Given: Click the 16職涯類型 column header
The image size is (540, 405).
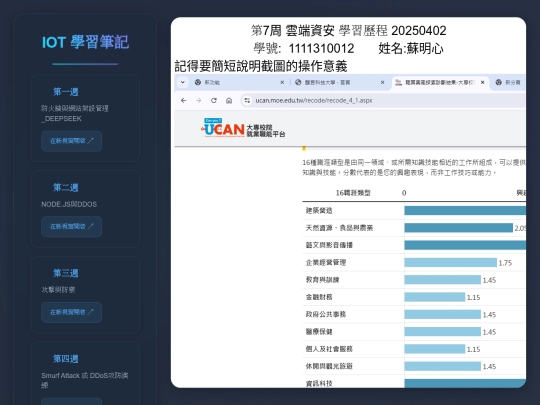Looking at the screenshot, I should point(353,193).
